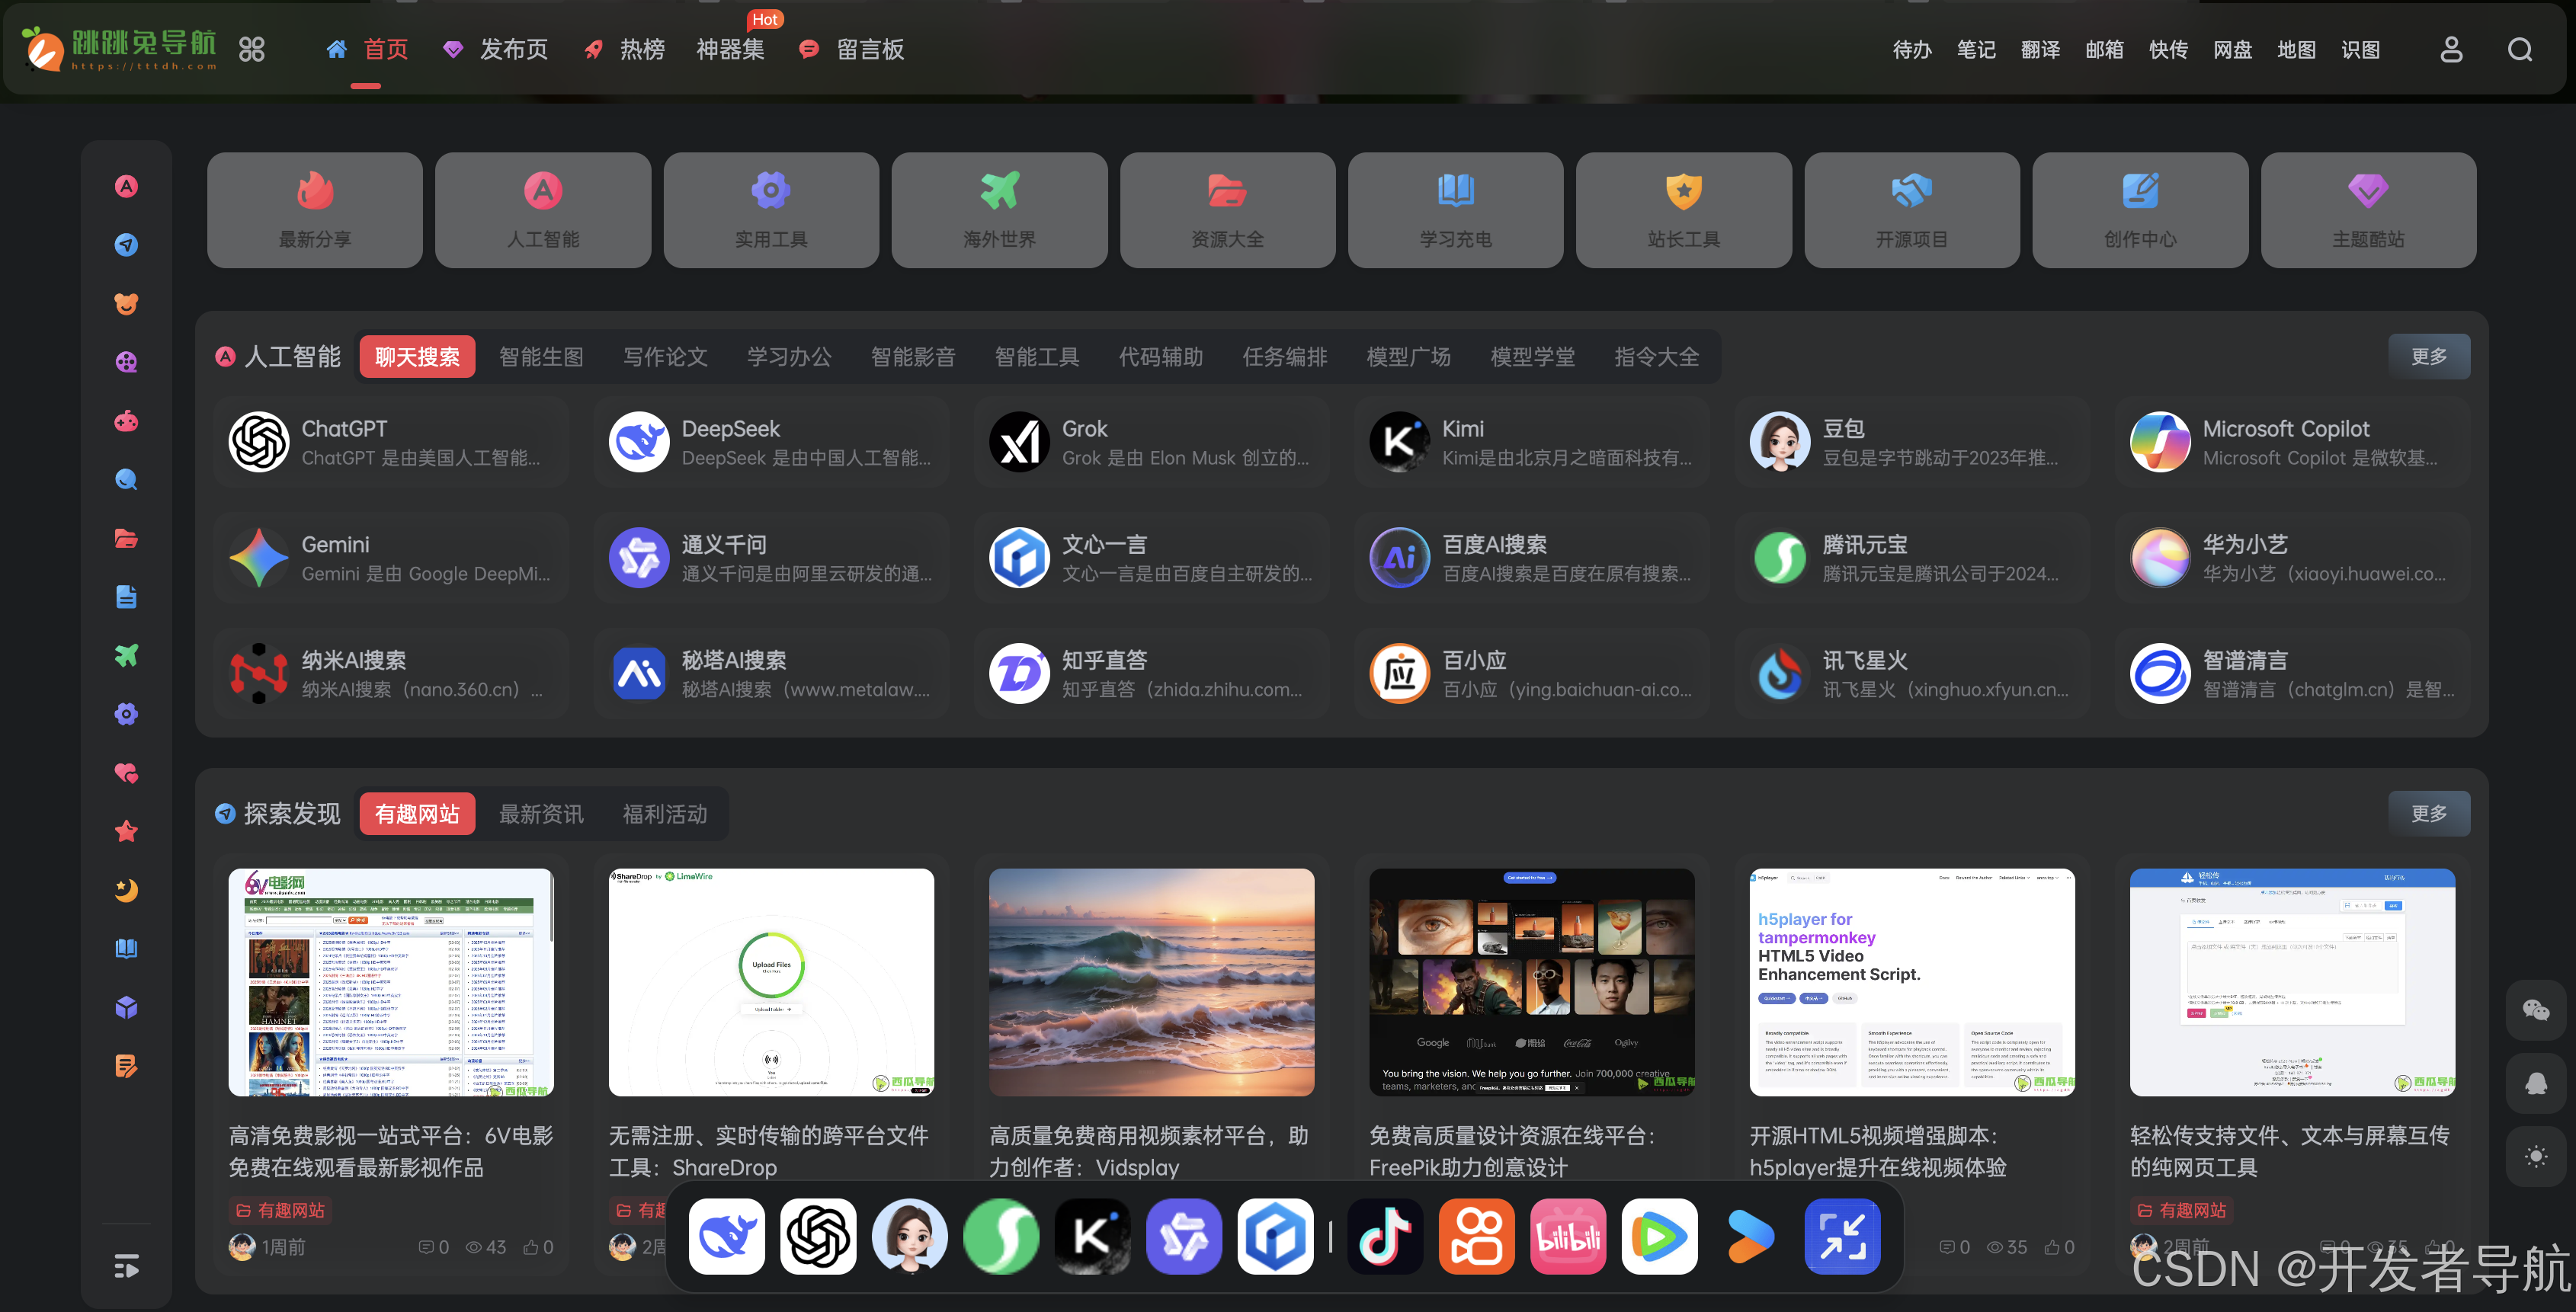The height and width of the screenshot is (1312, 2576).
Task: Toggle light/dark theme with the sun button
Action: (2536, 1157)
